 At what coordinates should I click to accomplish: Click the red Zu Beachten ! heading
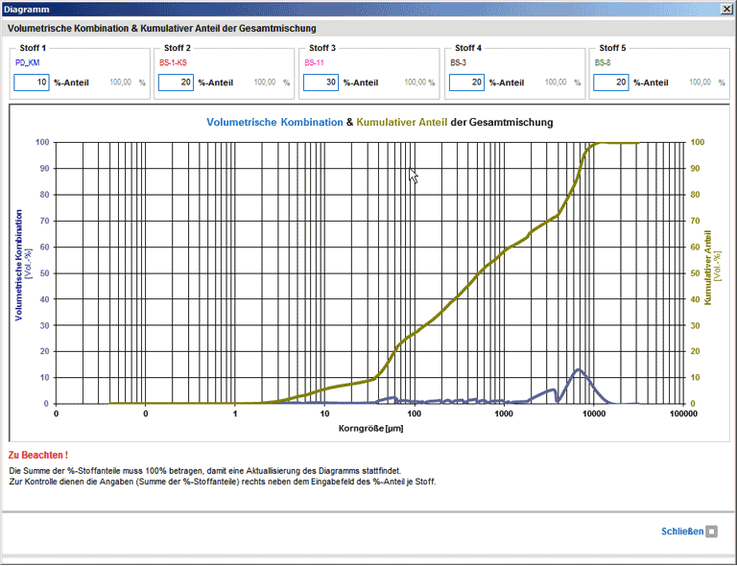tap(38, 455)
